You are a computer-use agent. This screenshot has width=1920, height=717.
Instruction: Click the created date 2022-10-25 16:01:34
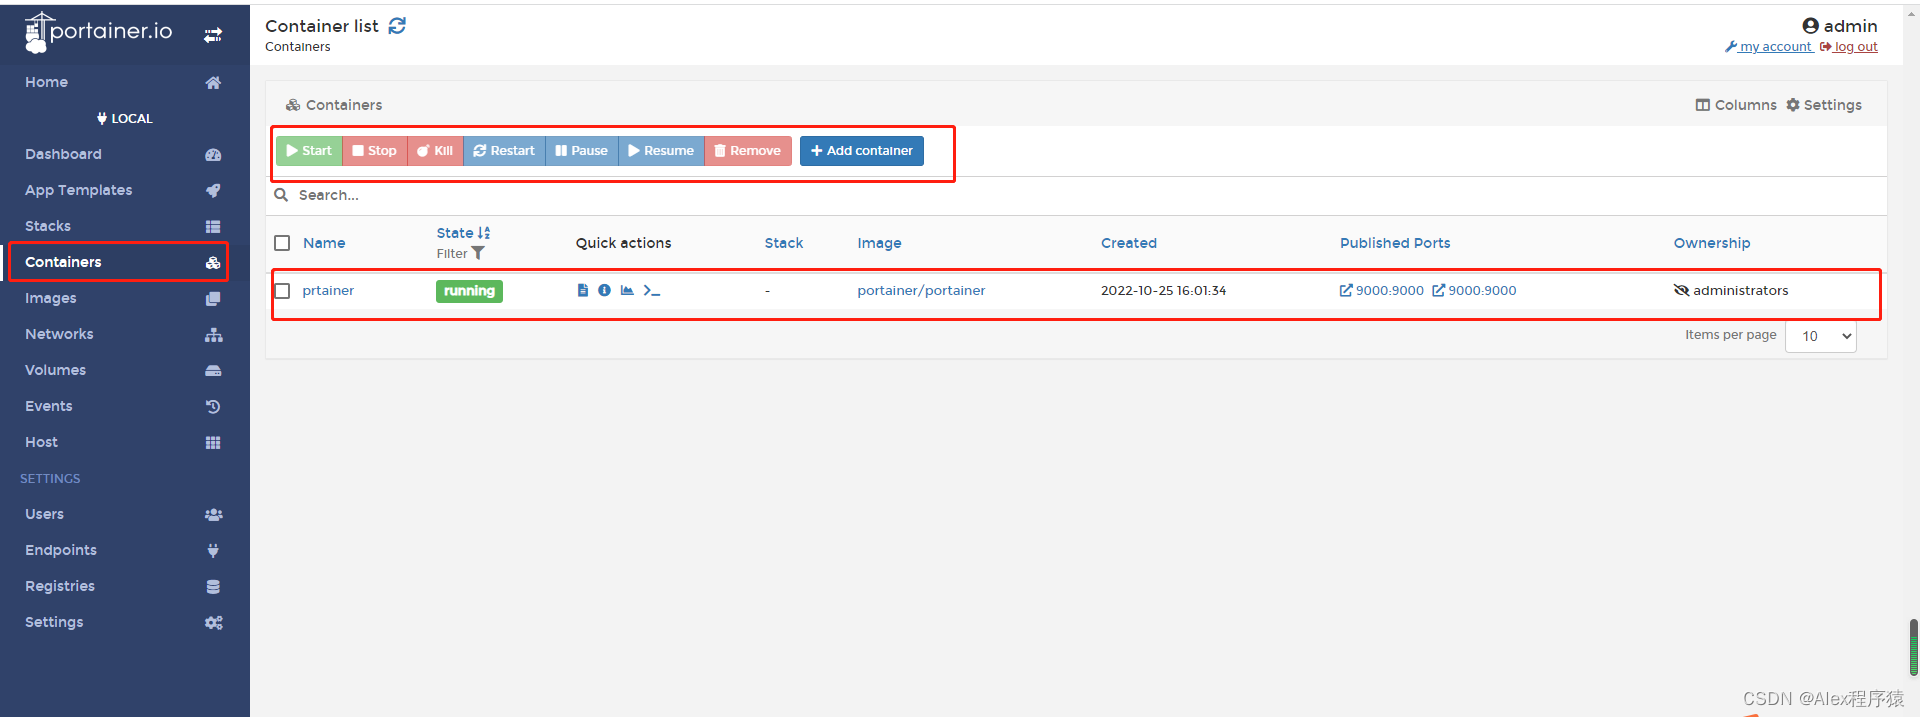[x=1163, y=291]
